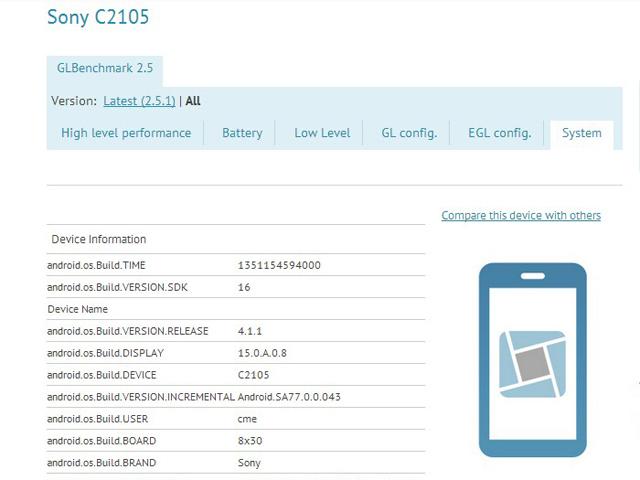Choose the All versions option
The height and width of the screenshot is (480, 640).
(x=193, y=101)
